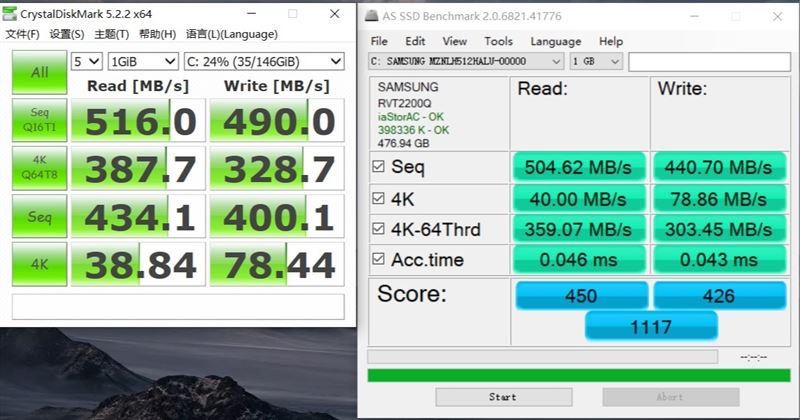Image resolution: width=800 pixels, height=420 pixels.
Task: Uncheck the Acc.time test checkbox
Action: 378,259
